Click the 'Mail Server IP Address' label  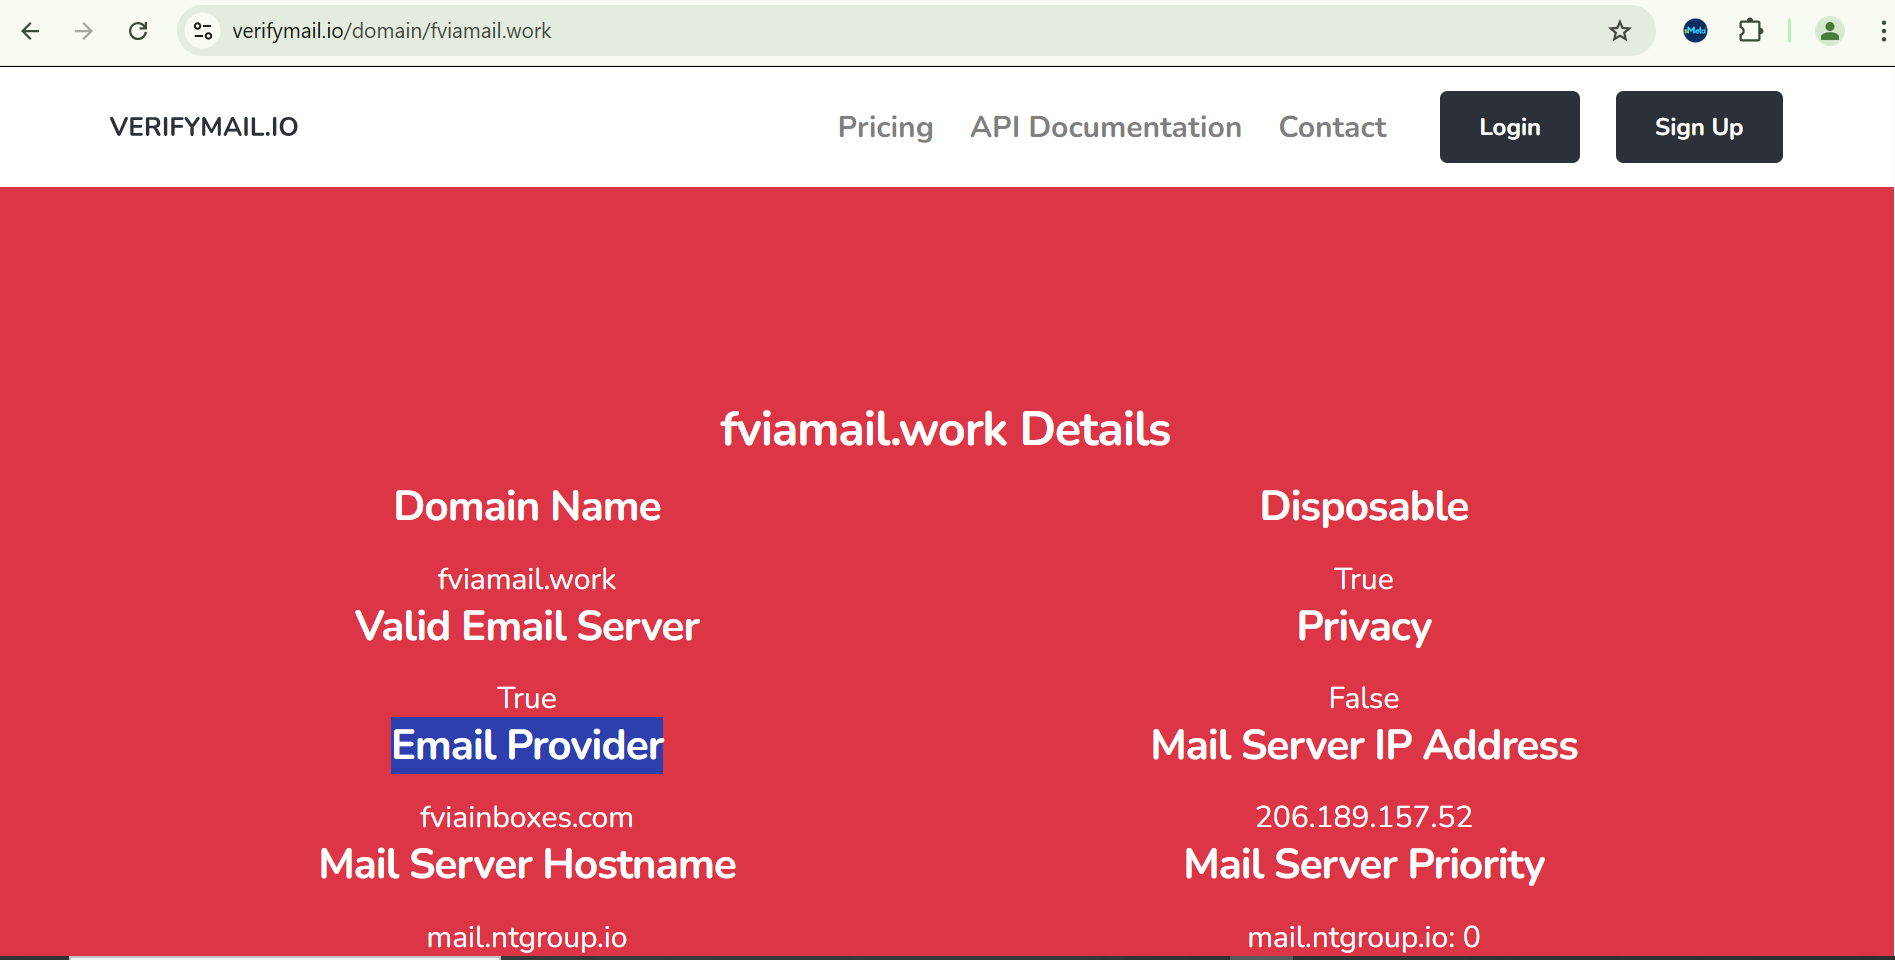coord(1364,745)
